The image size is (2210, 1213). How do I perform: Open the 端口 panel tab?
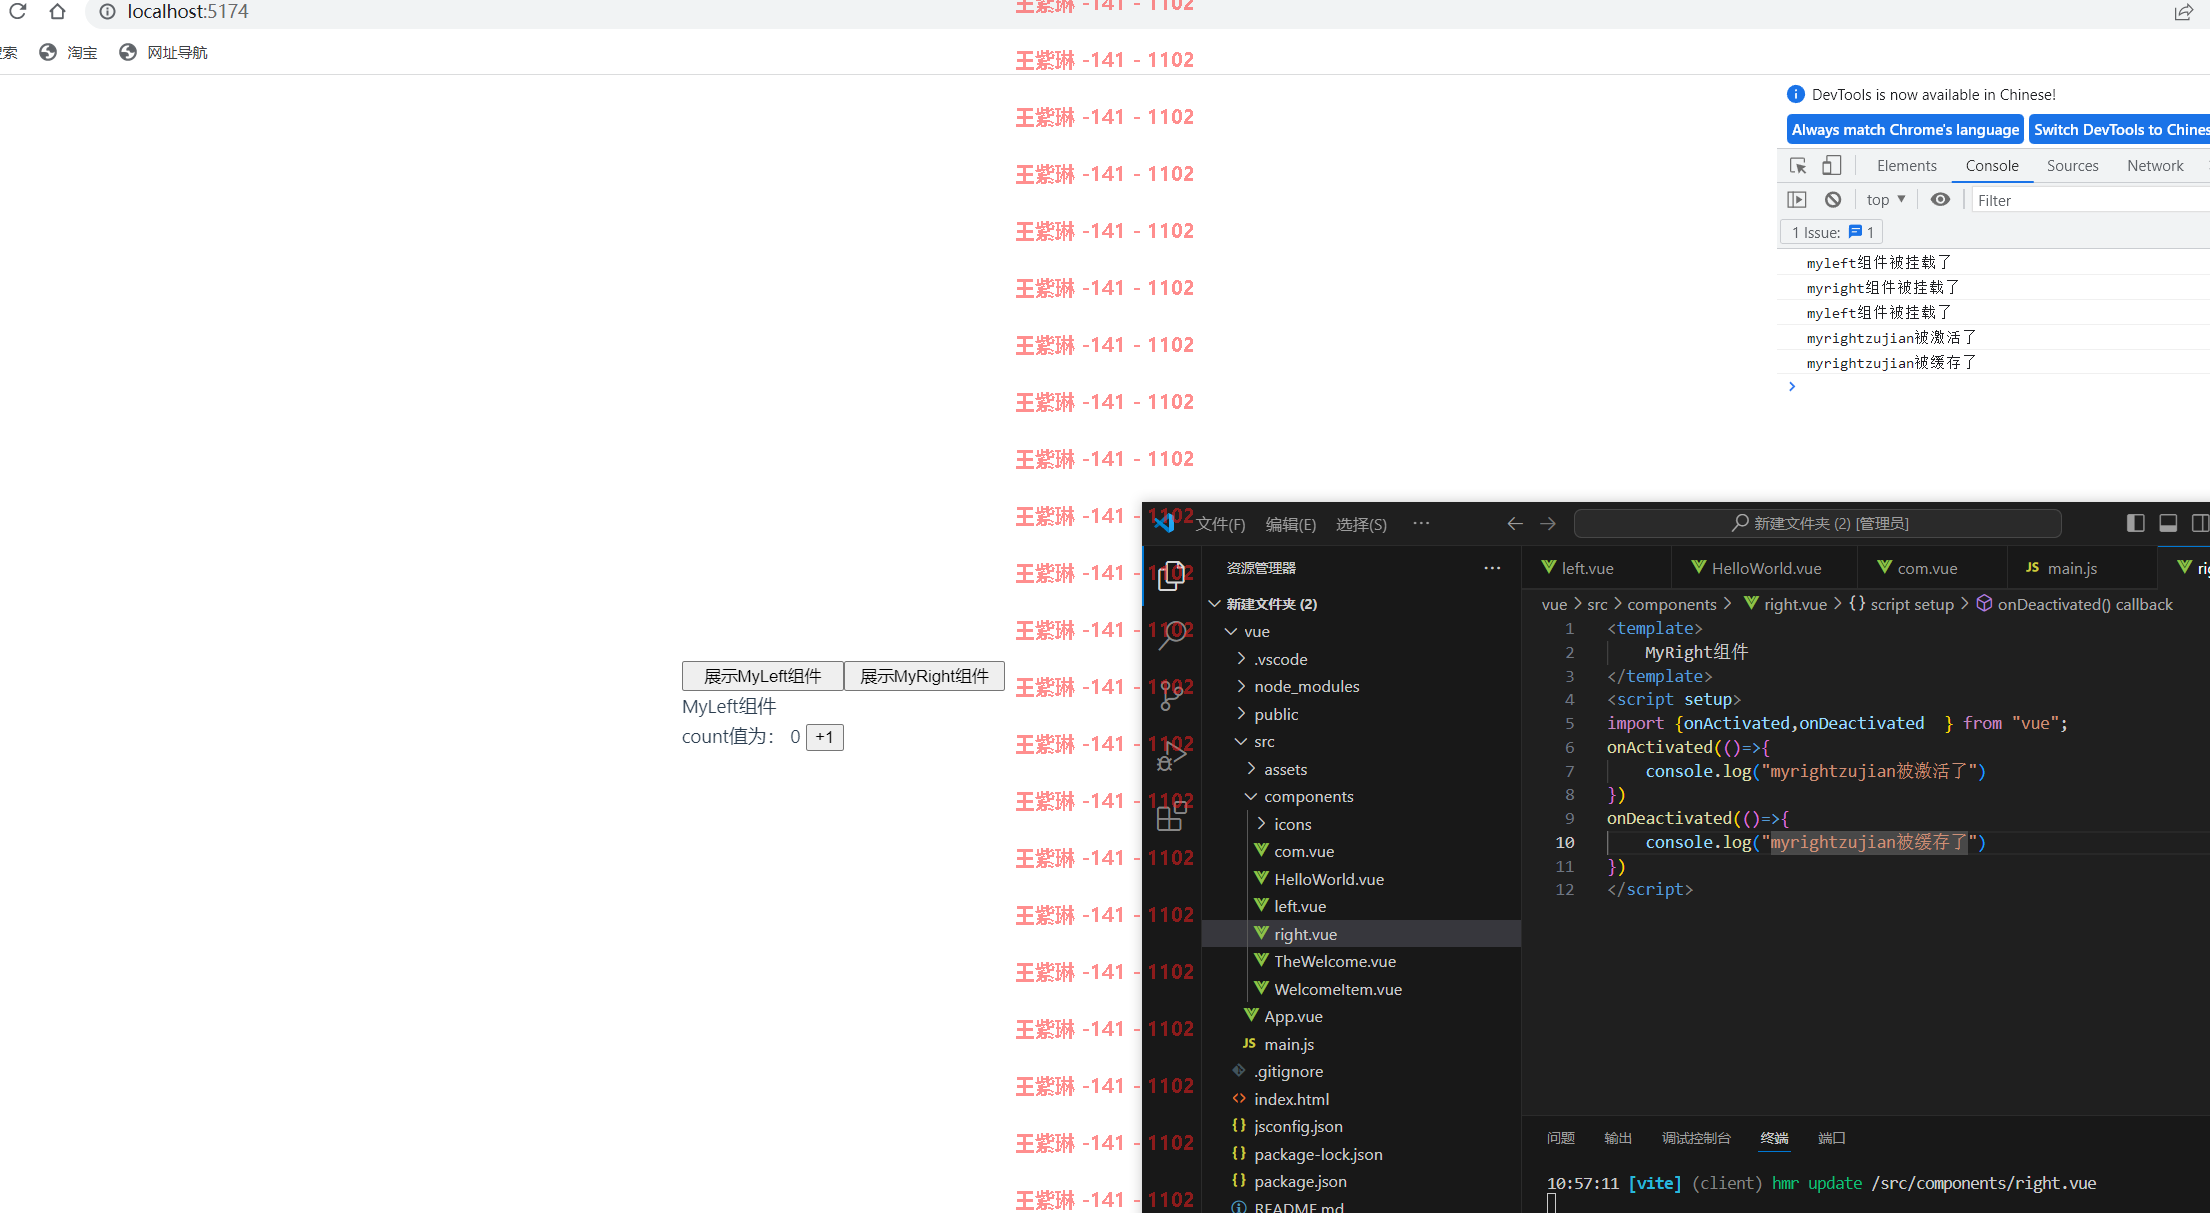coord(1831,1138)
